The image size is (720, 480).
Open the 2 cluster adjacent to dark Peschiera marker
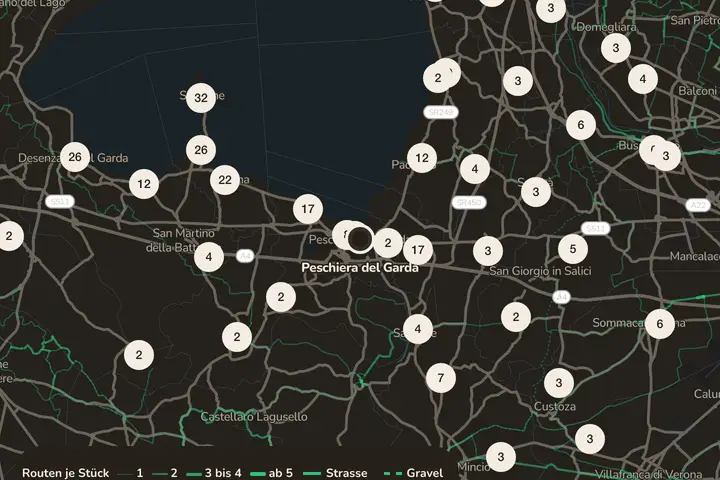(x=388, y=243)
